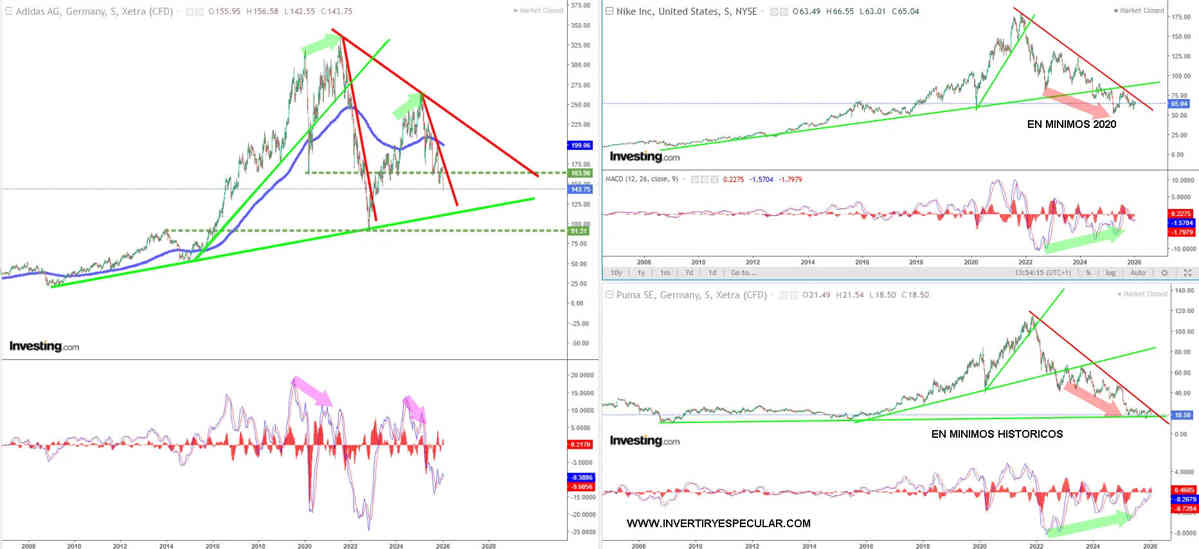Select the 1y time range

click(642, 272)
